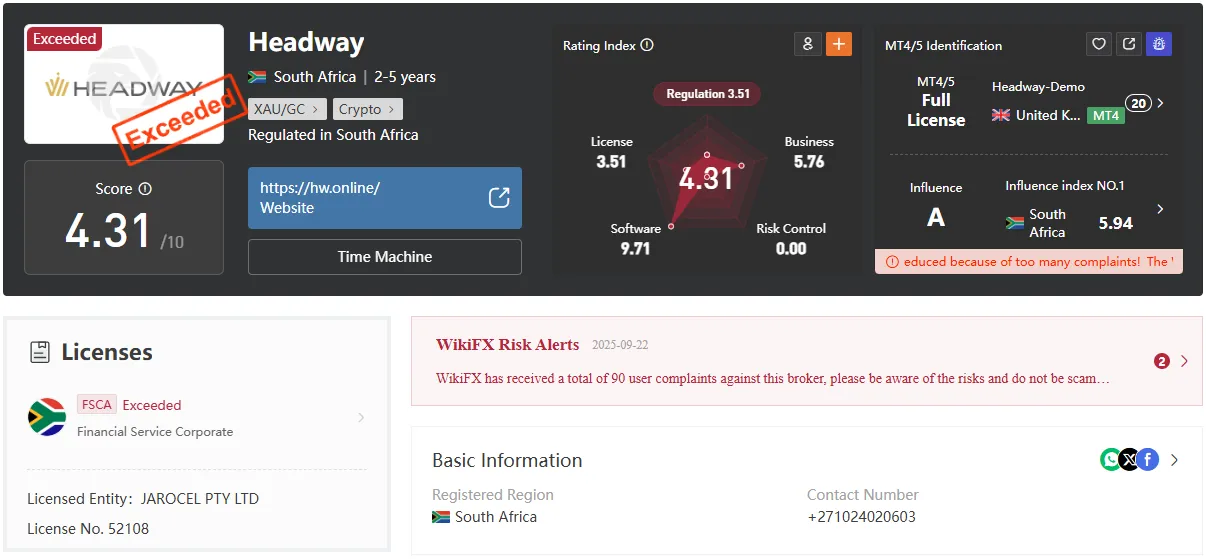Click the purple report alarm icon
This screenshot has height=559, width=1206.
1159,44
